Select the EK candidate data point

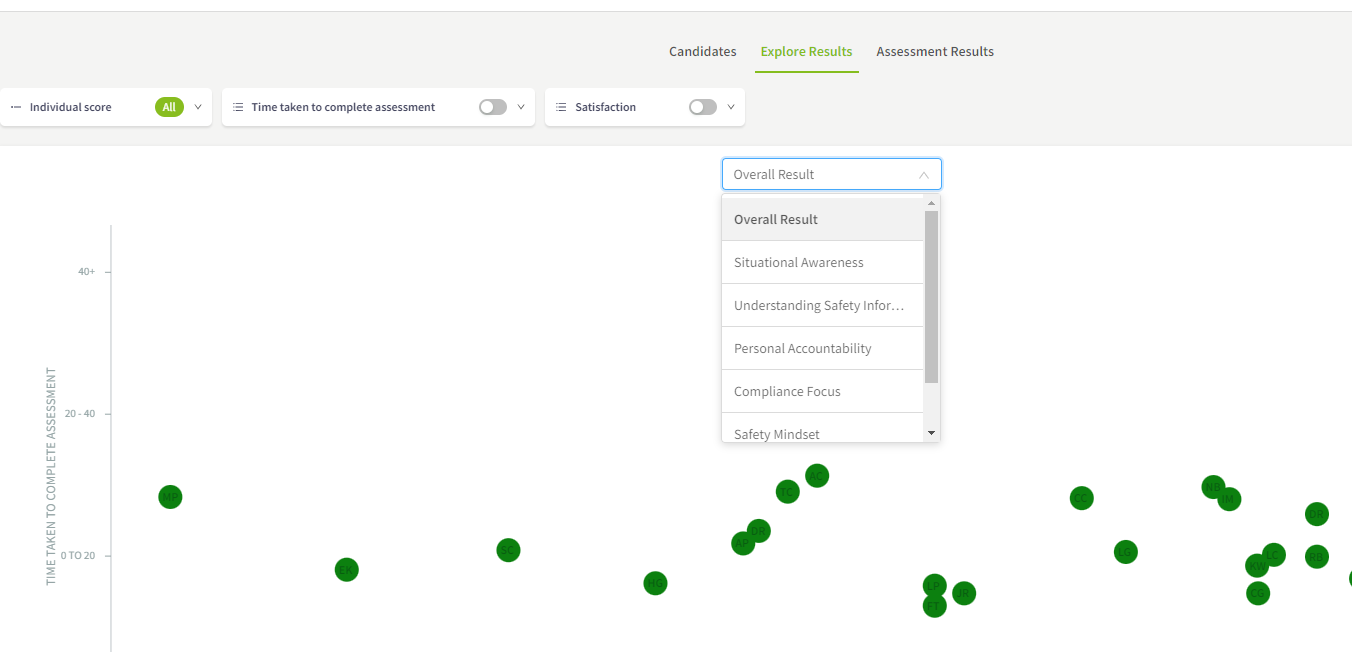point(346,570)
